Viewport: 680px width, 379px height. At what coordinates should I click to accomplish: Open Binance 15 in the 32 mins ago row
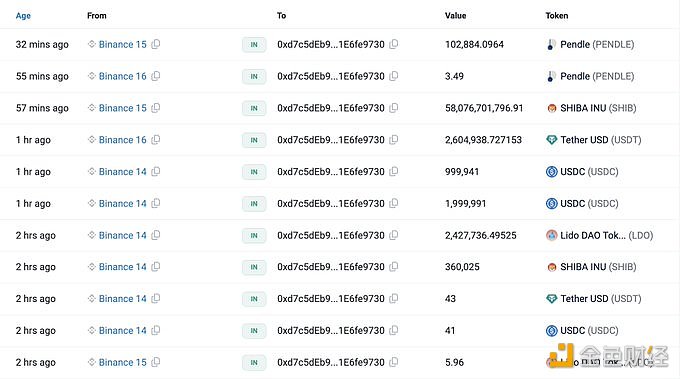(123, 44)
